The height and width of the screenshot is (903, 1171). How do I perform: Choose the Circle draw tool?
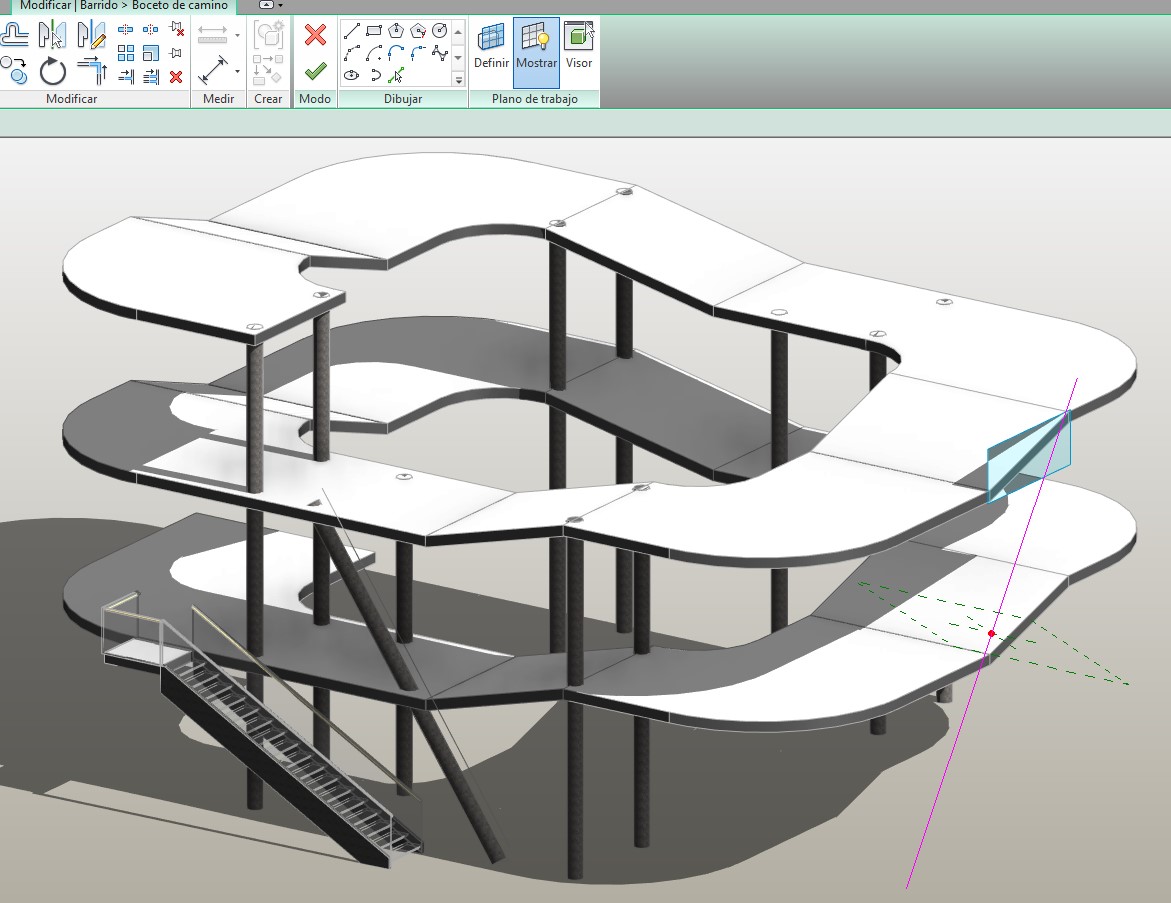[x=440, y=30]
